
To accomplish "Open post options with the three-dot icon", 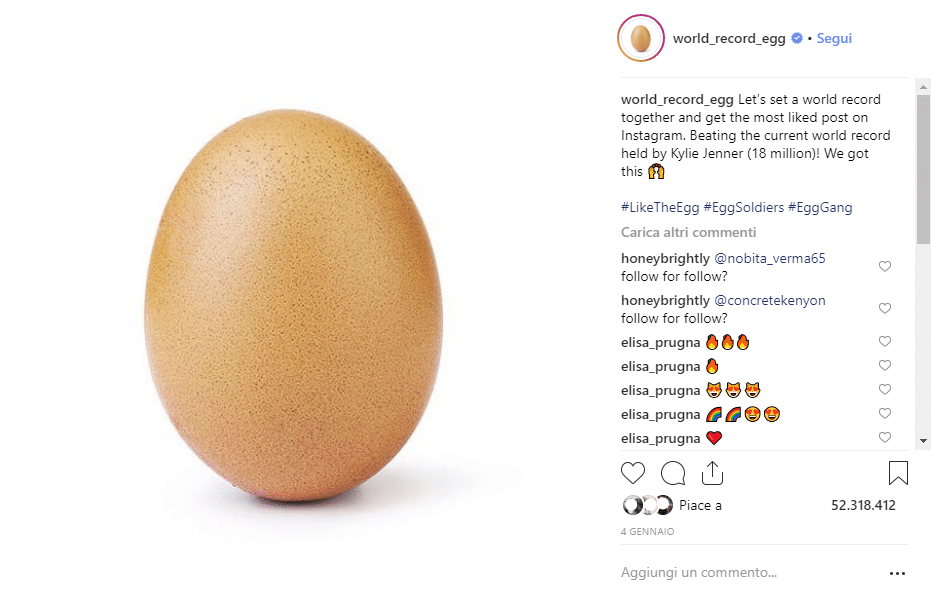I will 897,572.
